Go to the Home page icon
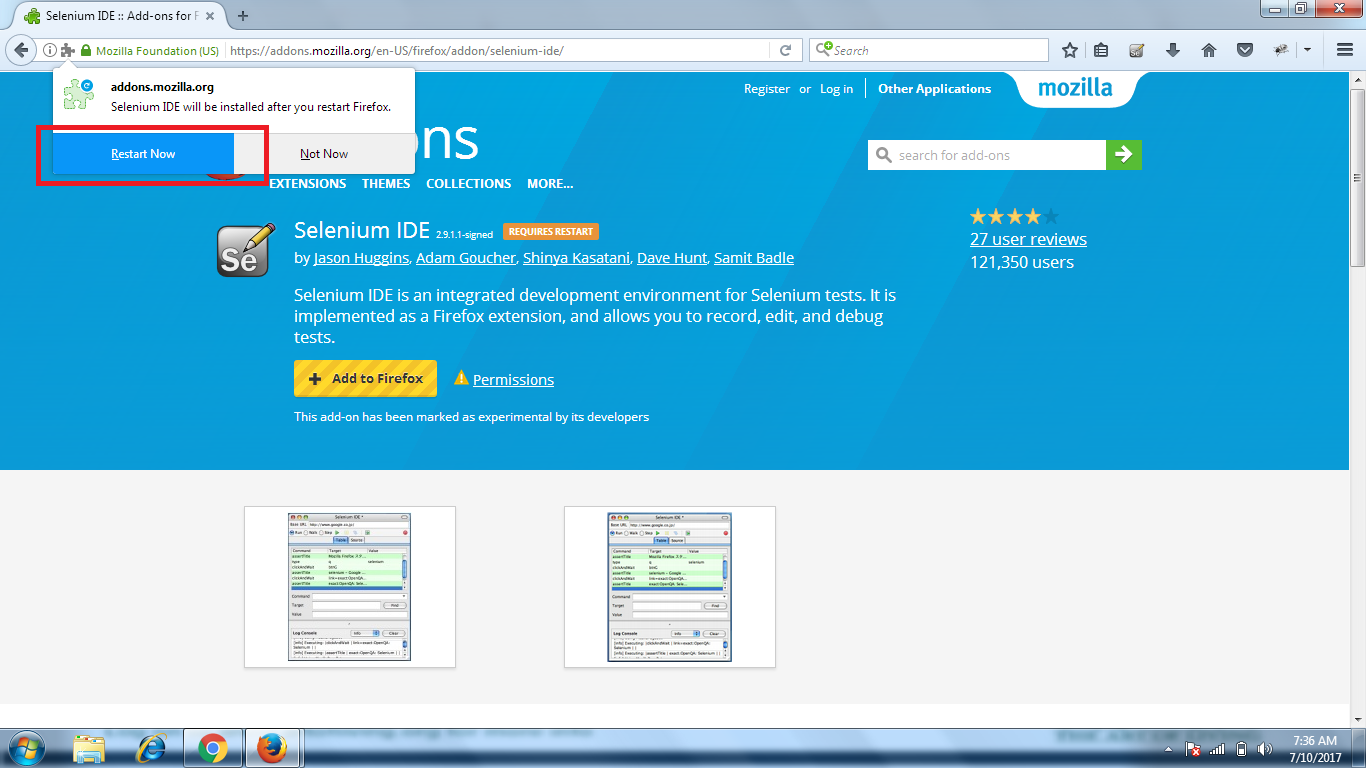Screen dimensions: 1366x768 point(1209,50)
